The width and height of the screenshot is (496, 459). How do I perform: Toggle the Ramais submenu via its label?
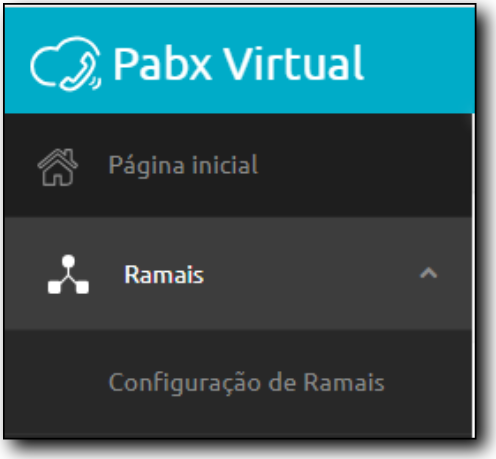point(164,275)
